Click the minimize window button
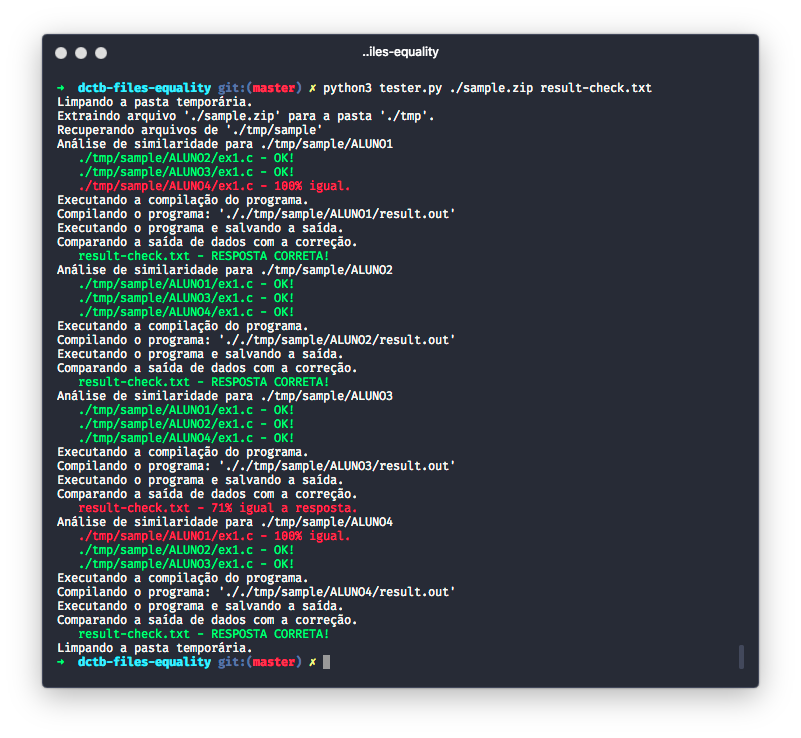The height and width of the screenshot is (738, 801). pos(81,53)
